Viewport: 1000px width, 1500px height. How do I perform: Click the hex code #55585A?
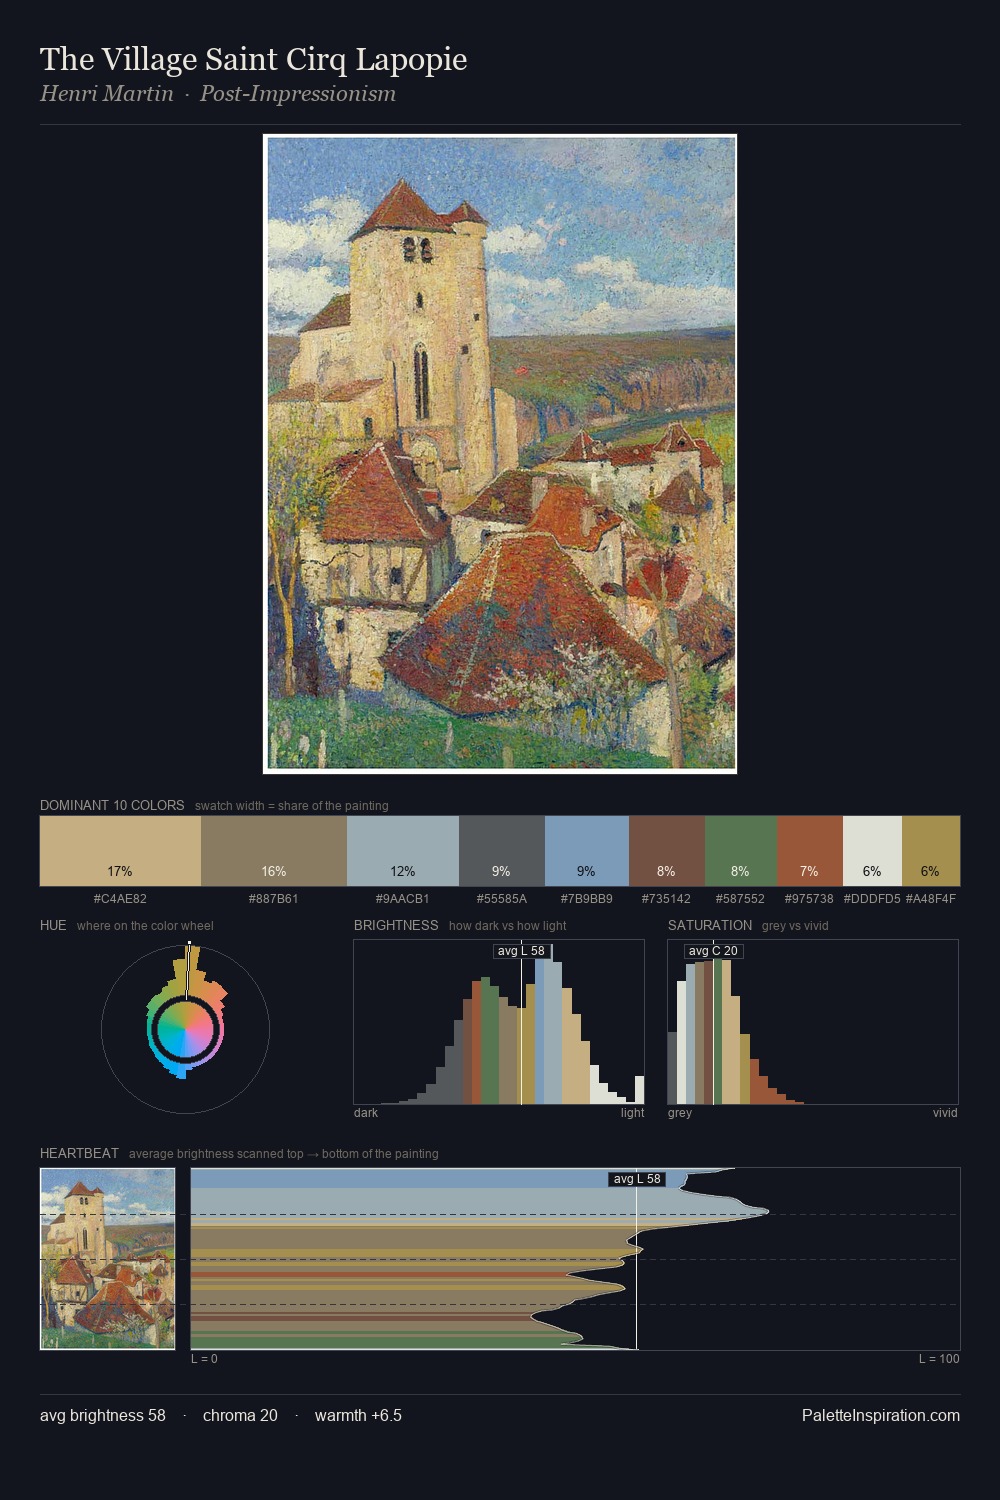click(x=502, y=899)
